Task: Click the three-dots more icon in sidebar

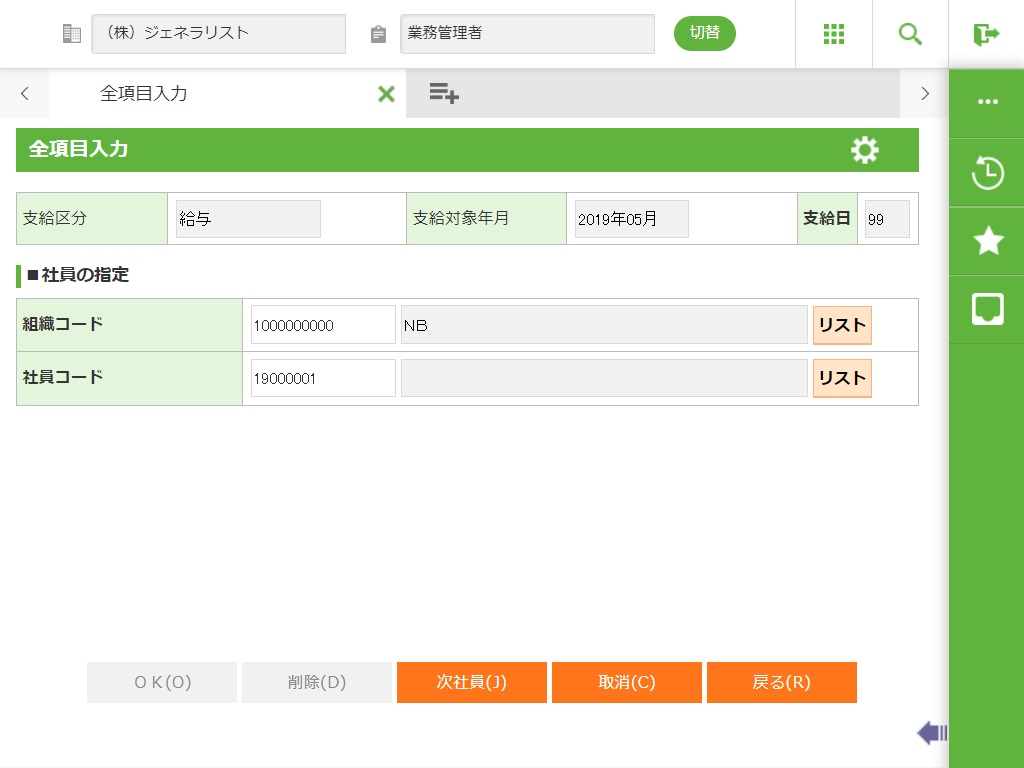Action: point(987,102)
